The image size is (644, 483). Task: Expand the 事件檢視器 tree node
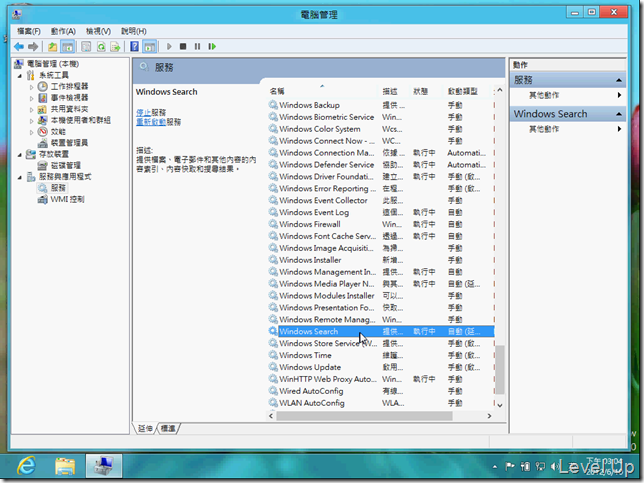[32, 98]
